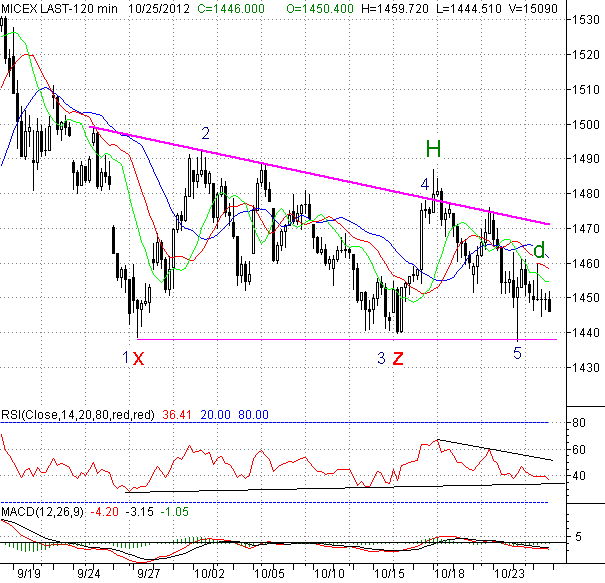The width and height of the screenshot is (605, 583).
Task: Click price axis label 1440
Action: (585, 333)
